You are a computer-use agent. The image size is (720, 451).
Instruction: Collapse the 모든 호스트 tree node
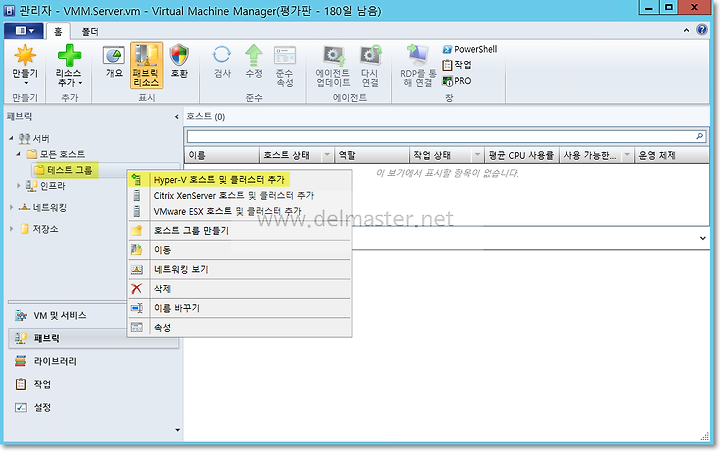click(19, 153)
